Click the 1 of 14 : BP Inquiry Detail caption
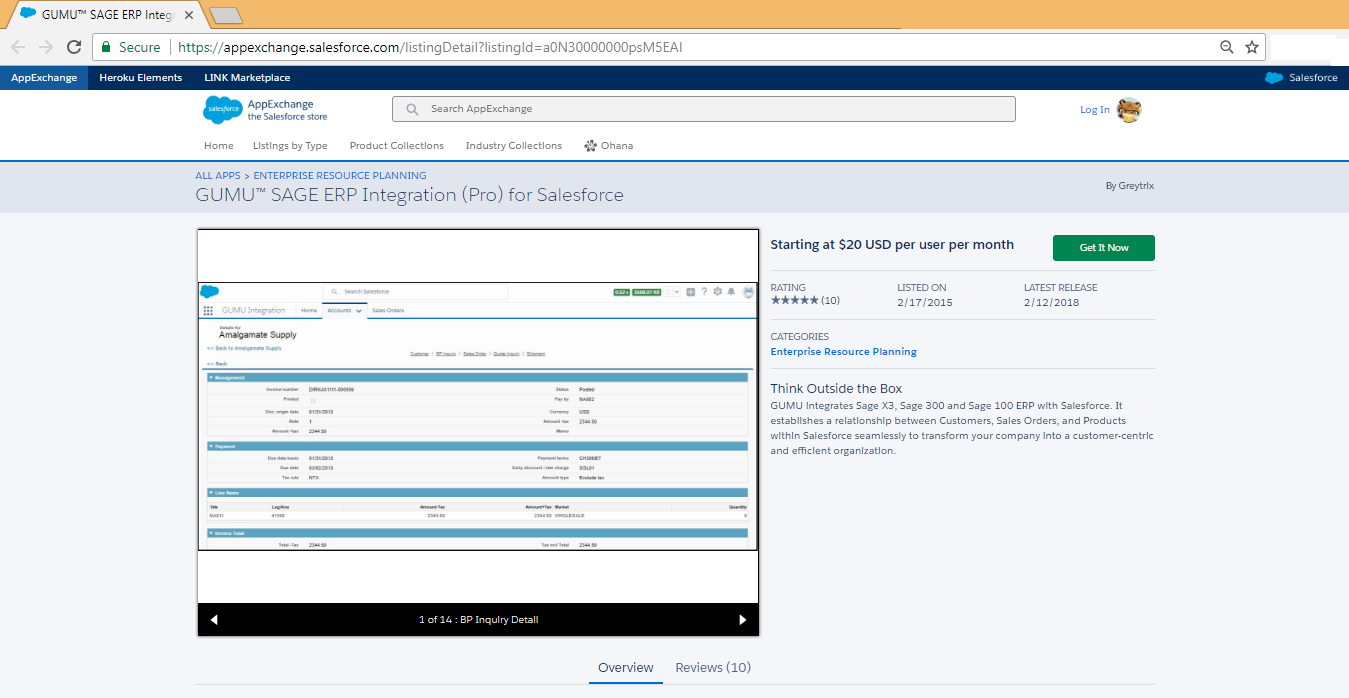Image resolution: width=1349 pixels, height=698 pixels. click(478, 620)
